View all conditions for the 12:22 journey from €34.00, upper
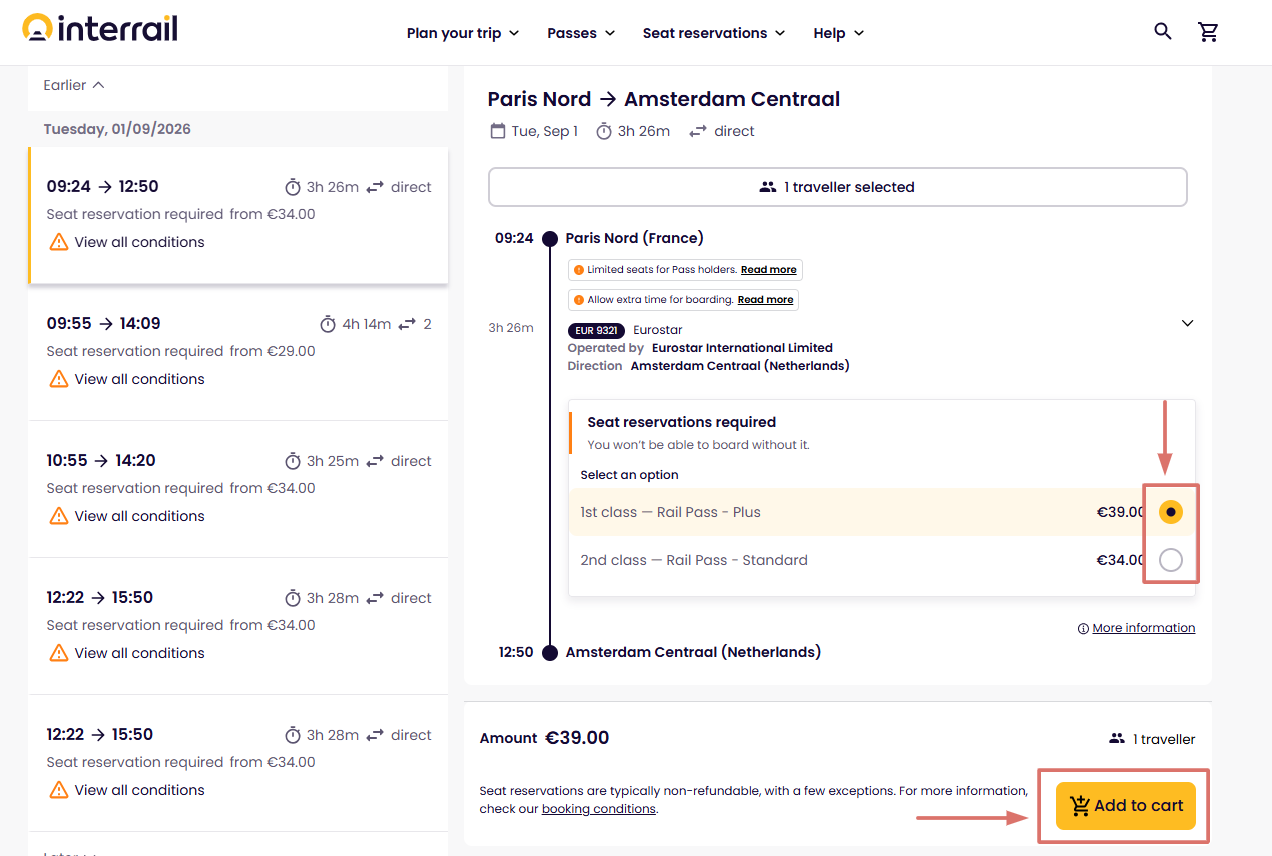Image resolution: width=1272 pixels, height=856 pixels. coord(139,653)
